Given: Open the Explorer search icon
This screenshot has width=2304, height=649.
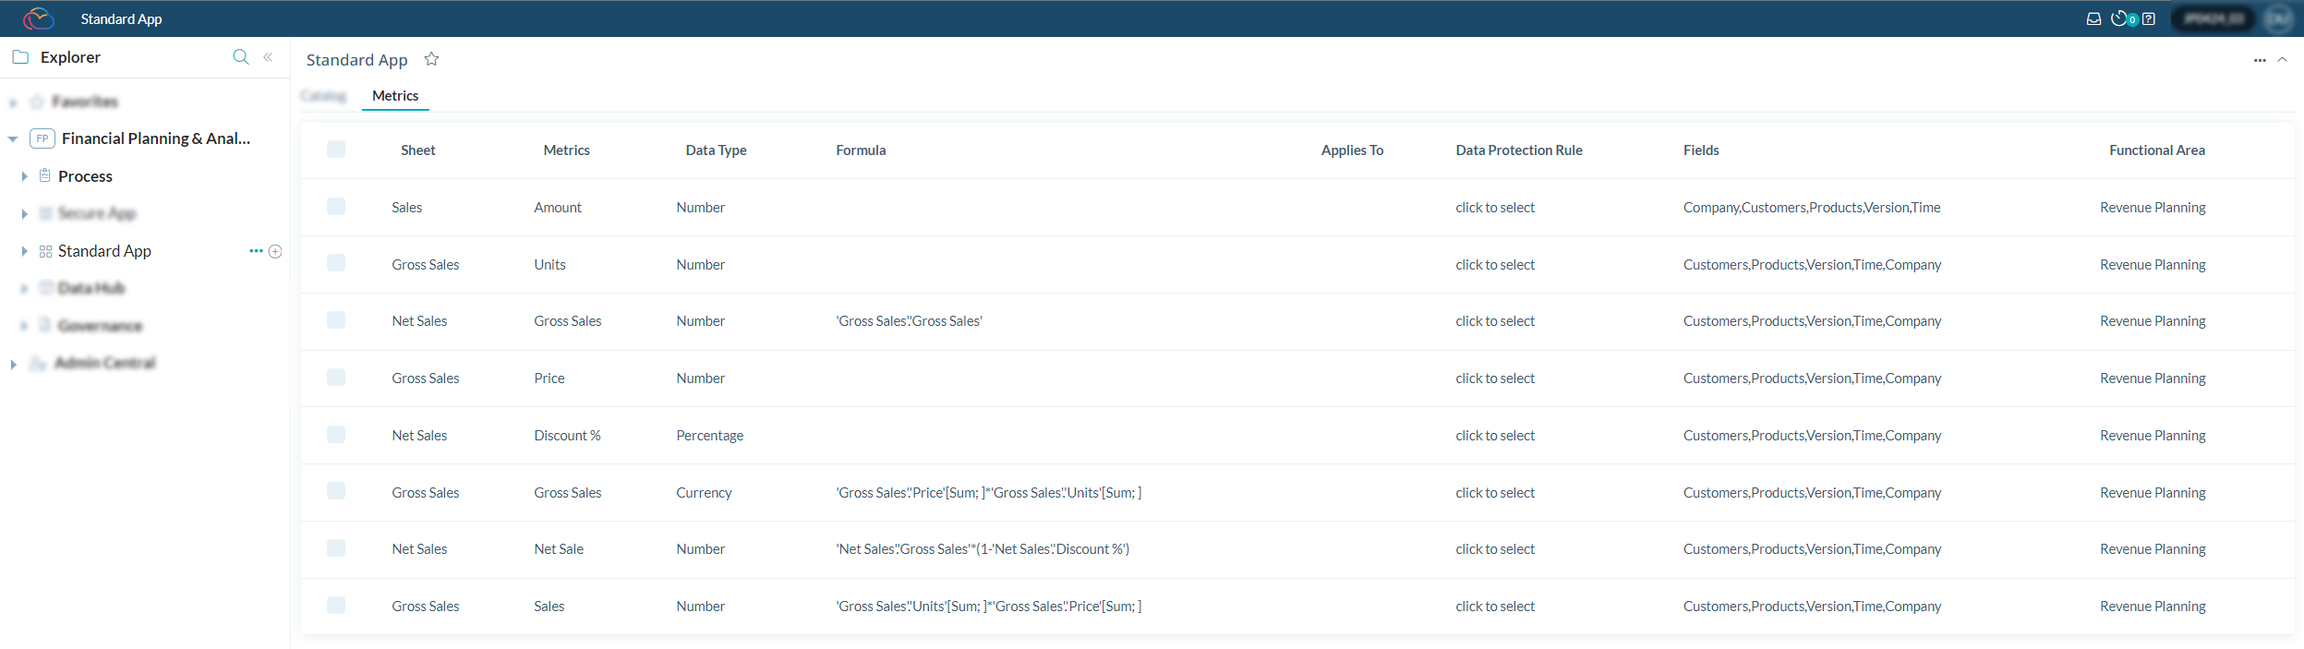Looking at the screenshot, I should pos(240,57).
